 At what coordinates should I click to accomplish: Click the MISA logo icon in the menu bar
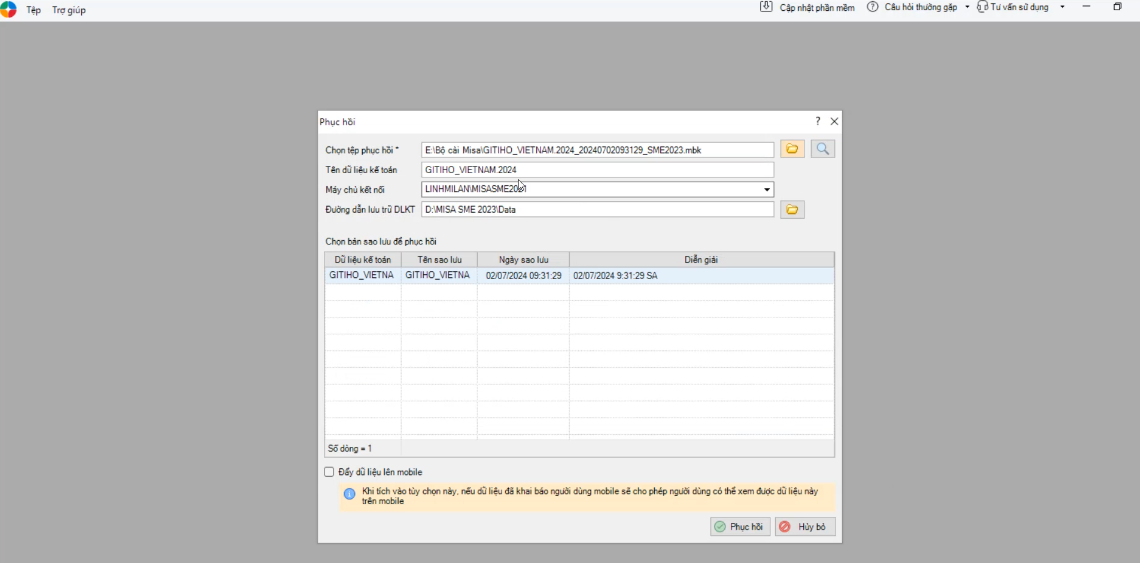tap(7, 9)
